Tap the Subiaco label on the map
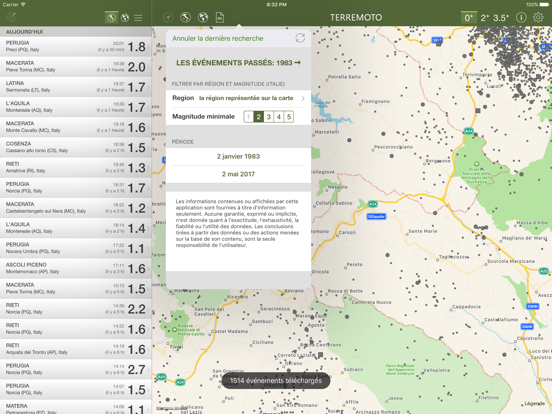 (353, 369)
